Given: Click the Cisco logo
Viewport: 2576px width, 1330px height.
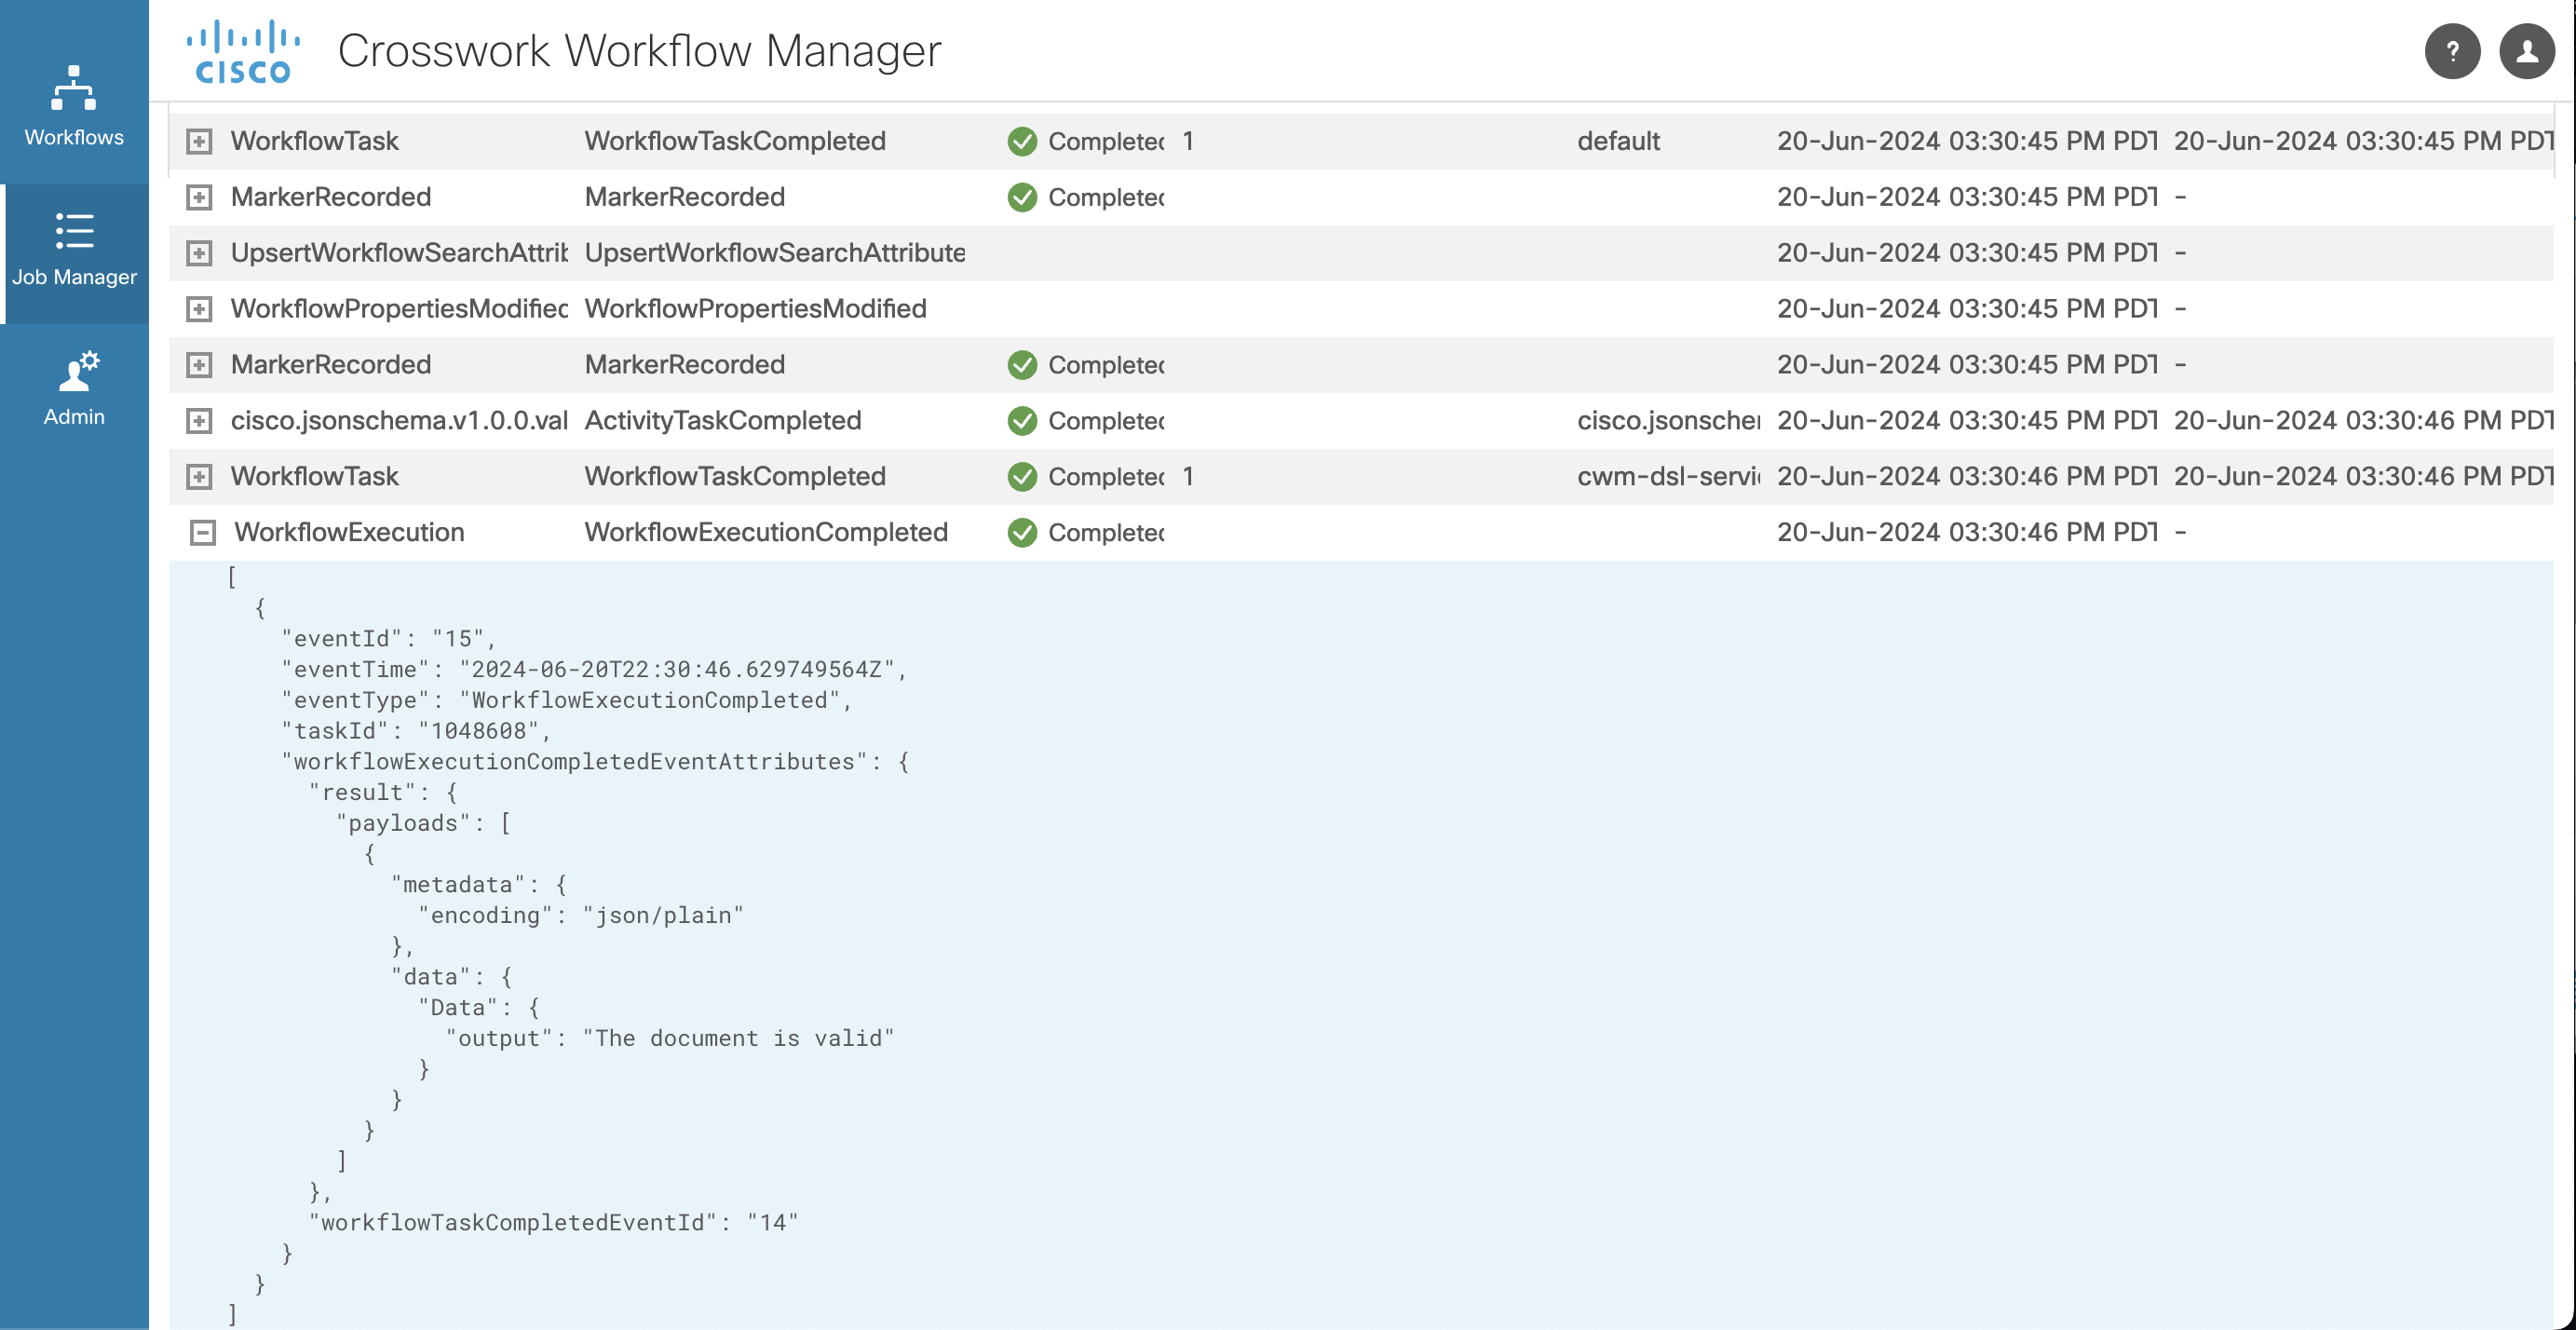Looking at the screenshot, I should tap(243, 52).
